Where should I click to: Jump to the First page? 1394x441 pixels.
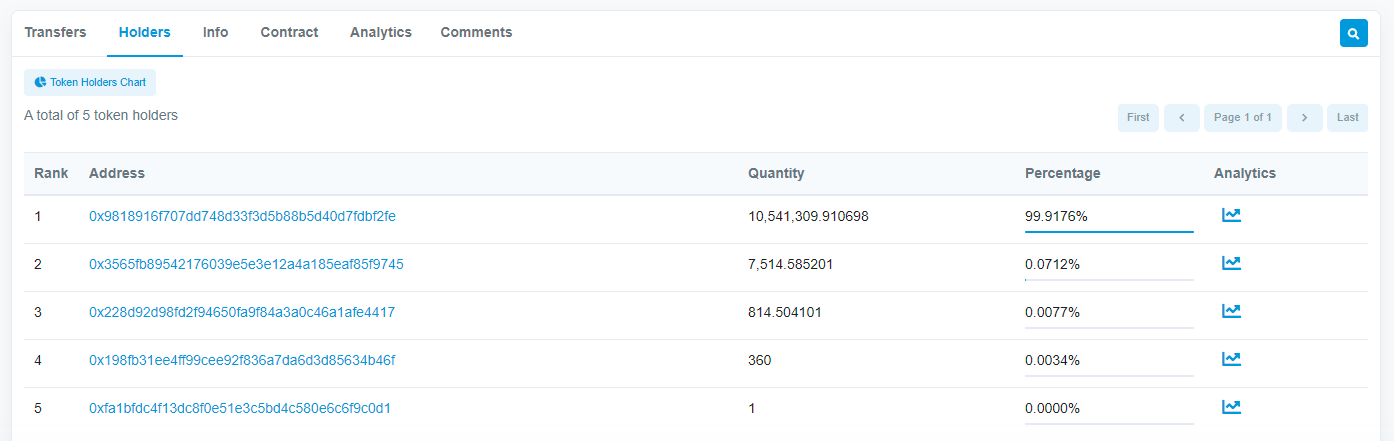click(x=1138, y=118)
